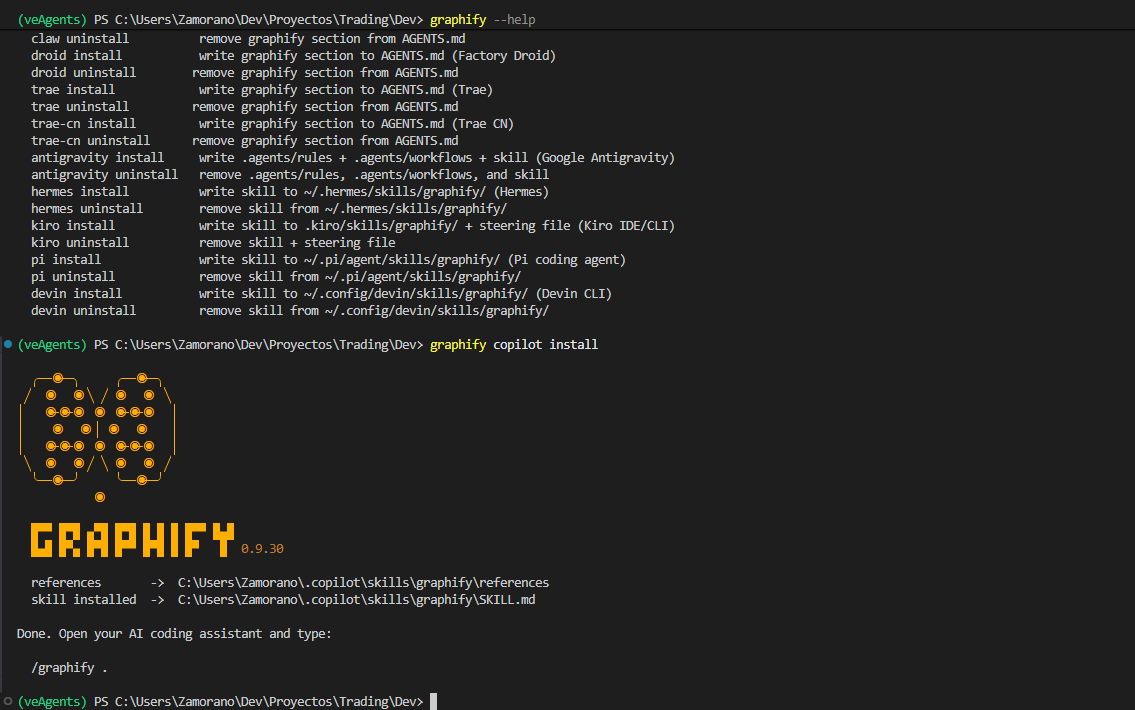Click the 'pi install' command entry
The image size is (1135, 710).
tap(66, 260)
